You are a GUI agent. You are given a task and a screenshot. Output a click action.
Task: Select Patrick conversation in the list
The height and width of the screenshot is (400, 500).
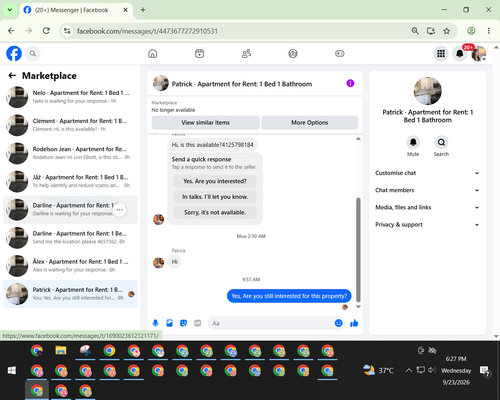point(70,294)
